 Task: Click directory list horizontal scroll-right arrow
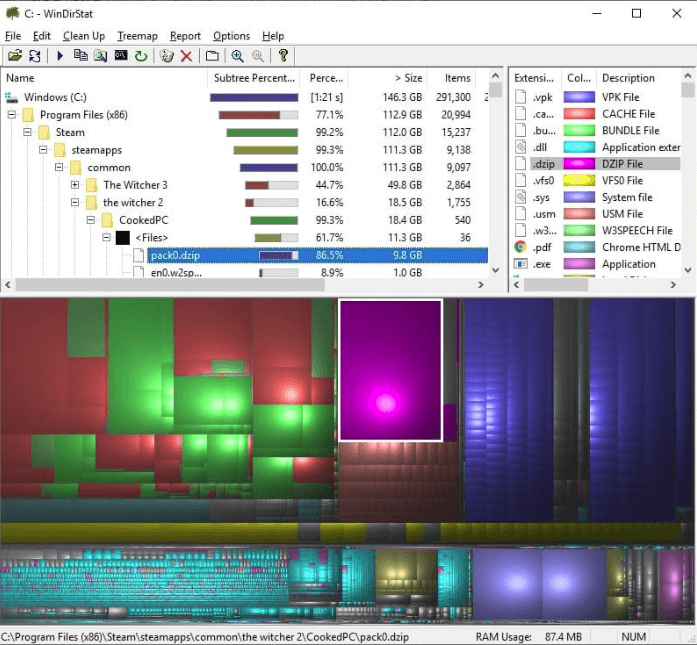pyautogui.click(x=481, y=285)
